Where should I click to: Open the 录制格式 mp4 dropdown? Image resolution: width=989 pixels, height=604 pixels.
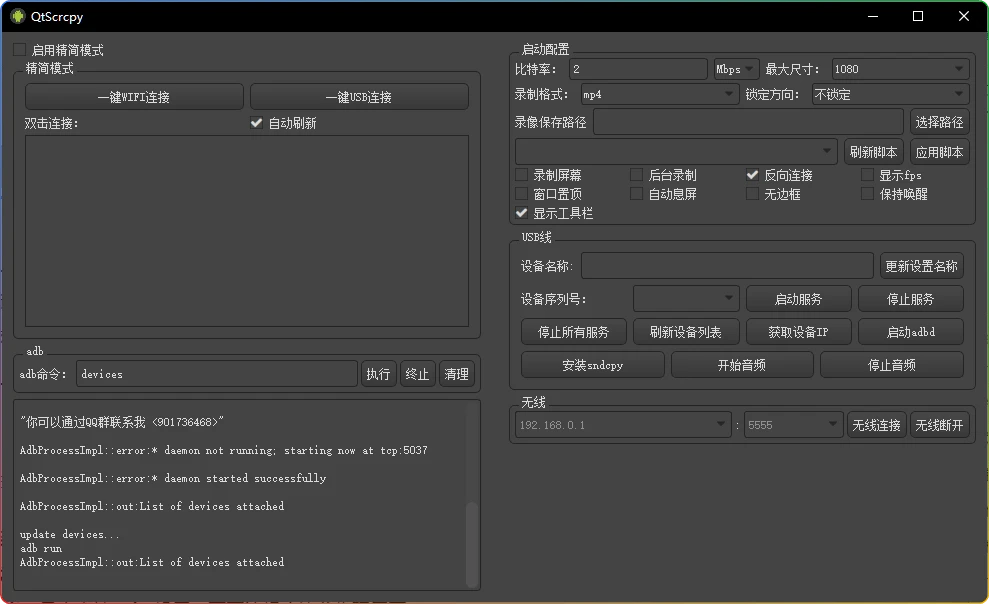click(658, 95)
